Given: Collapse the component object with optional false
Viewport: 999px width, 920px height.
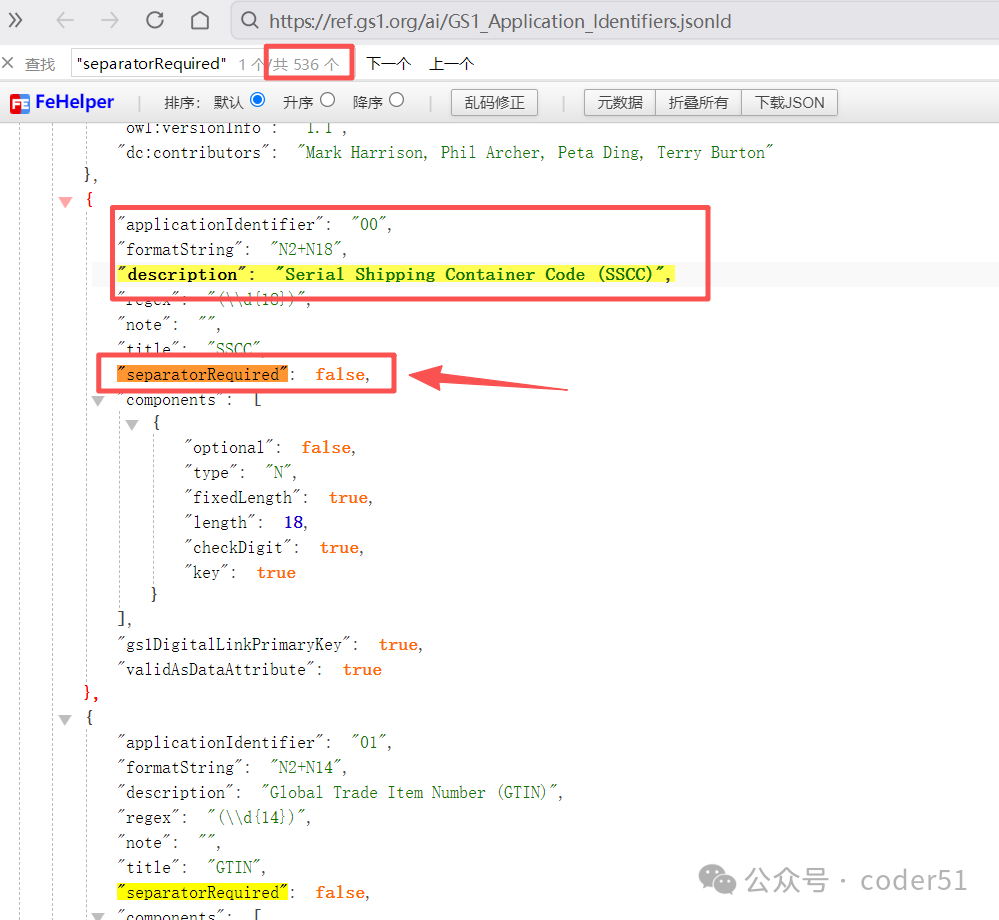Looking at the screenshot, I should (132, 425).
